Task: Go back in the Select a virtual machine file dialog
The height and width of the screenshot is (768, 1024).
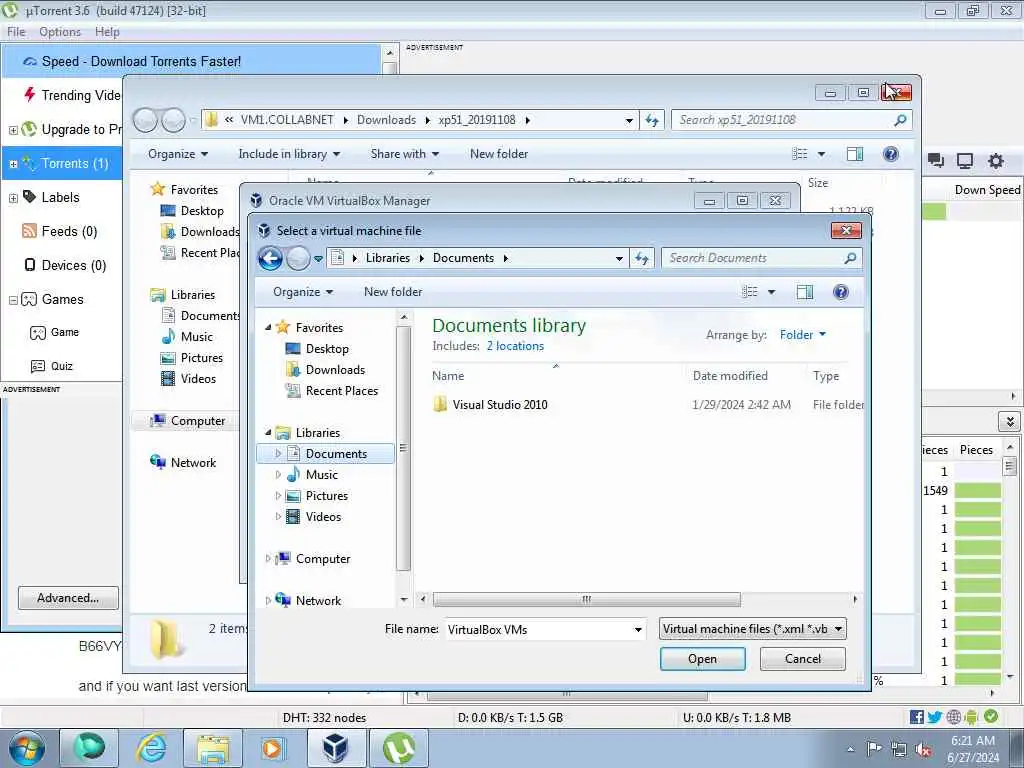Action: coord(270,259)
